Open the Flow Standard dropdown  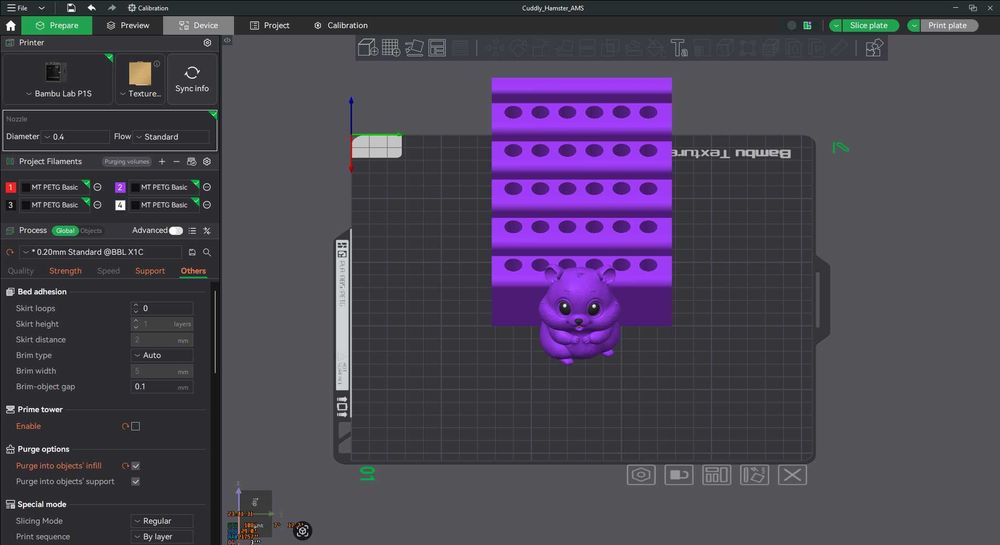tap(172, 136)
